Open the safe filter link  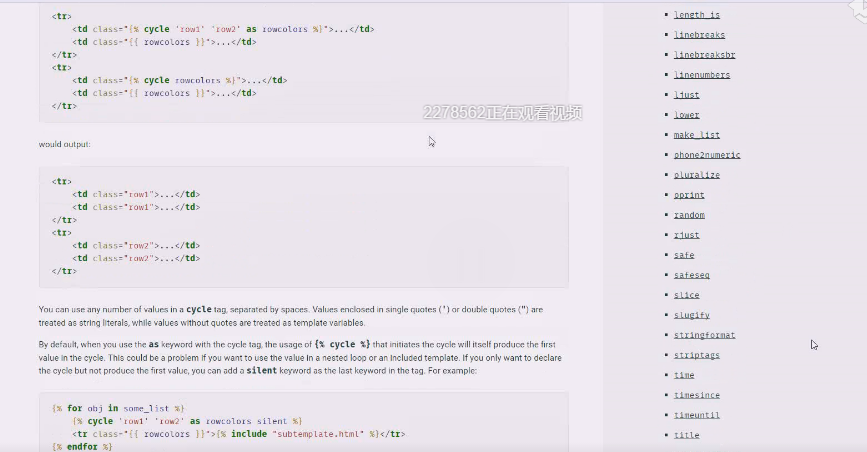(x=684, y=255)
